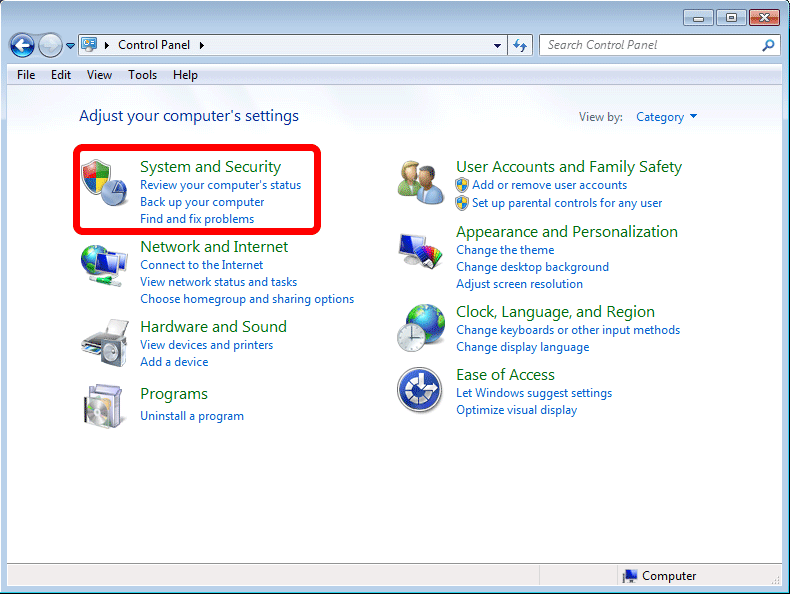Click Optimize visual display
The height and width of the screenshot is (594, 790).
point(516,410)
